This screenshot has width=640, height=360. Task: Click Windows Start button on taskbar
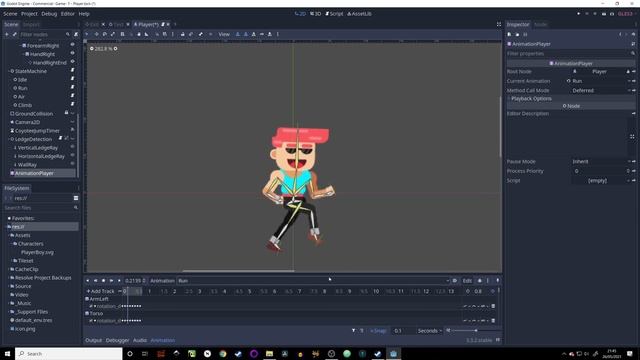(x=7, y=353)
